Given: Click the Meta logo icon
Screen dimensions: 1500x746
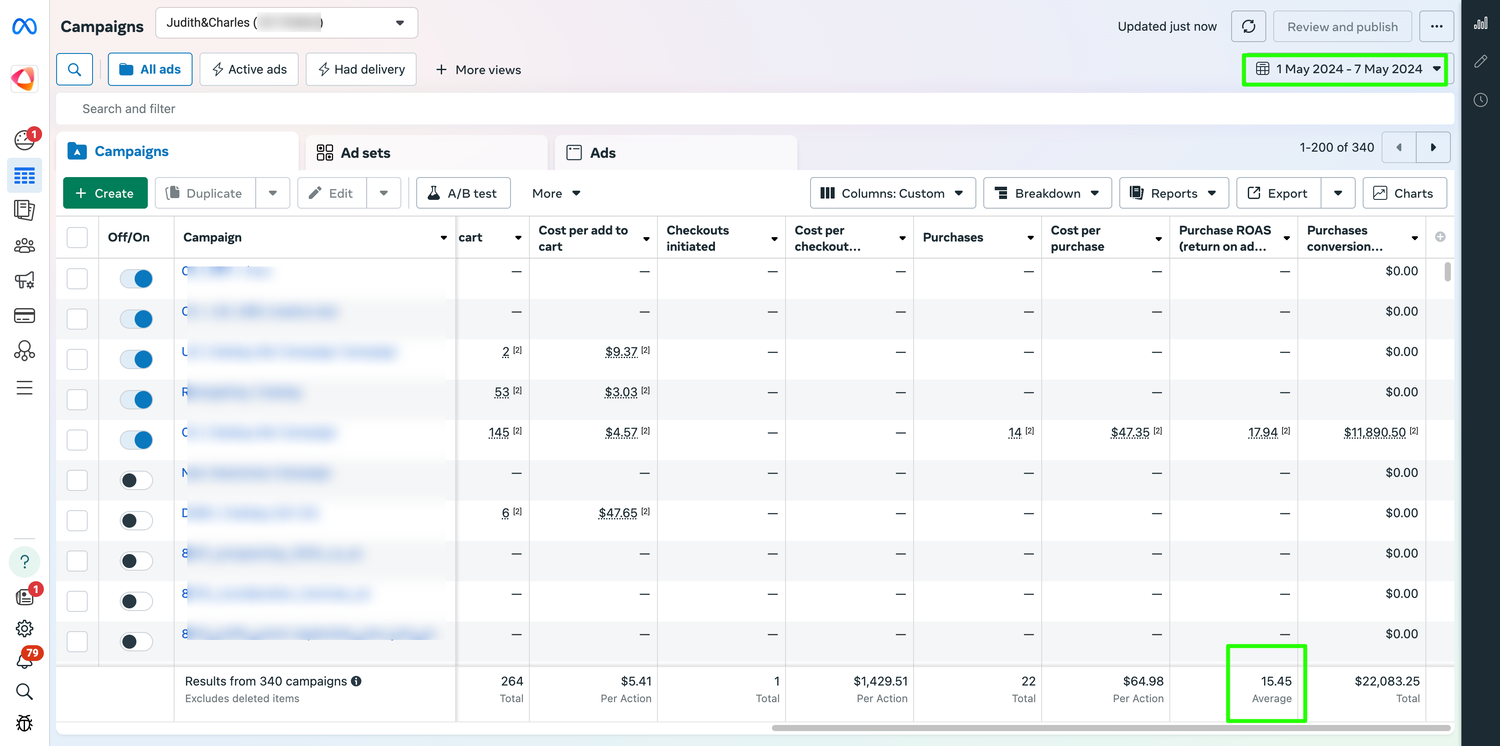Looking at the screenshot, I should pyautogui.click(x=24, y=27).
